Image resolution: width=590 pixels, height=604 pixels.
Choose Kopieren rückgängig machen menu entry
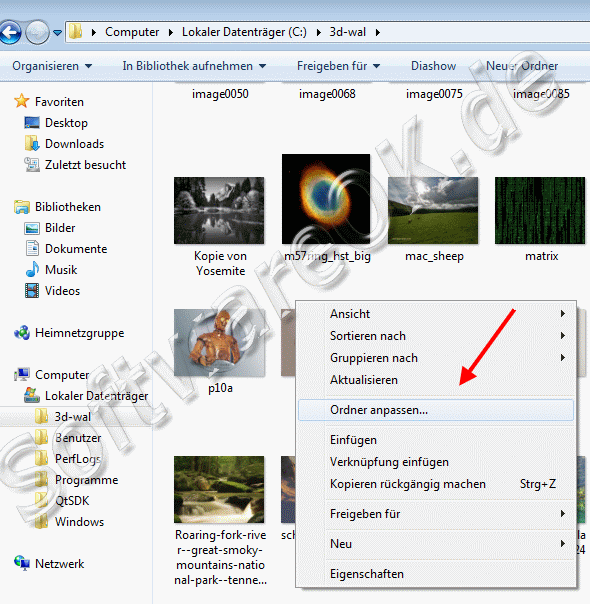pos(436,484)
